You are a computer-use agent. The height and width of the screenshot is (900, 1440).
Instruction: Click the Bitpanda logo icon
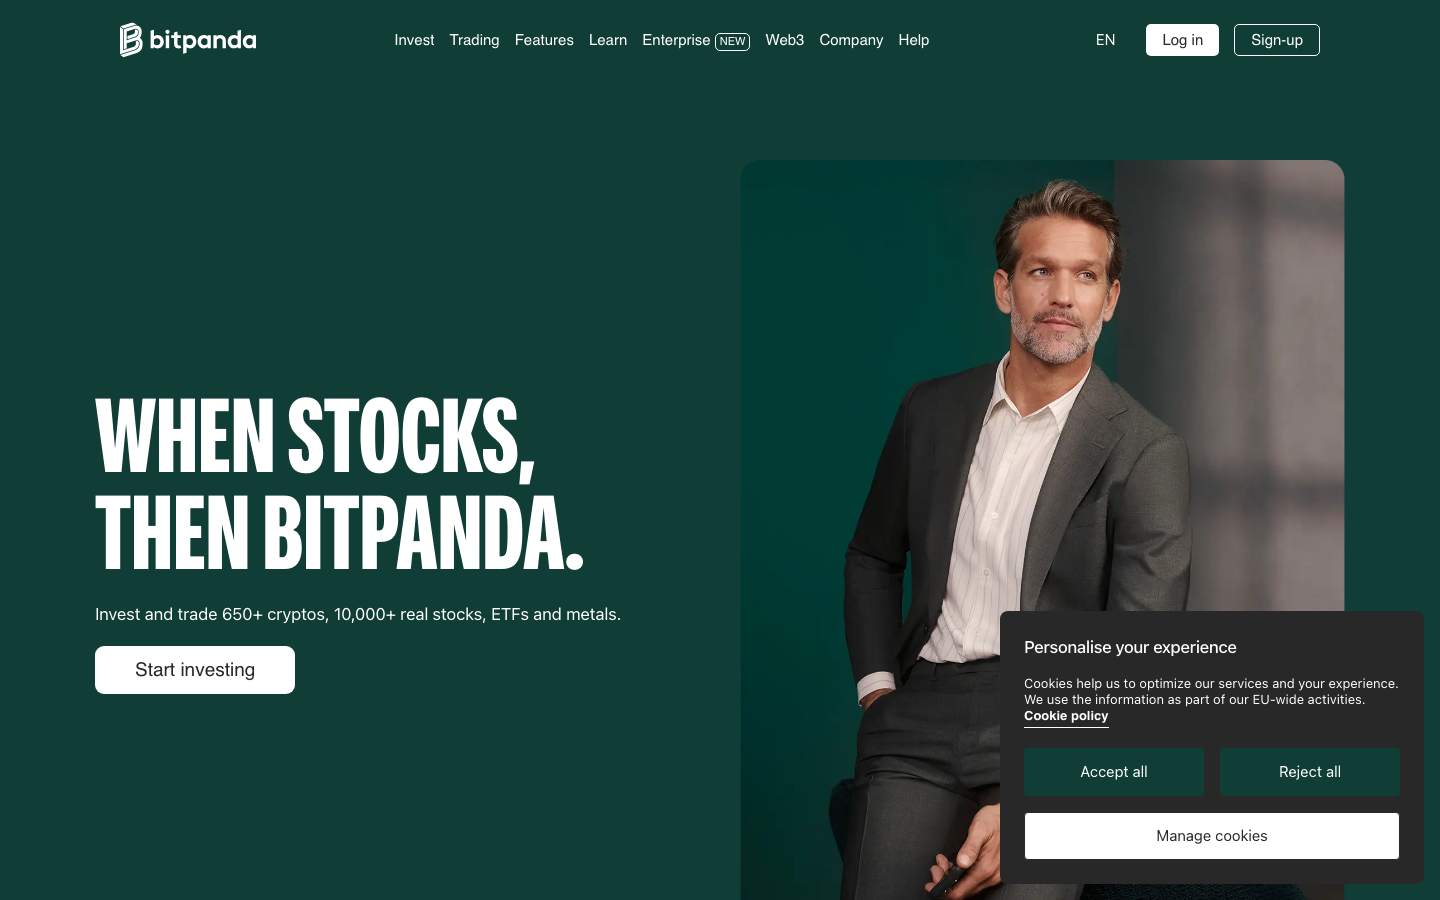click(x=131, y=40)
